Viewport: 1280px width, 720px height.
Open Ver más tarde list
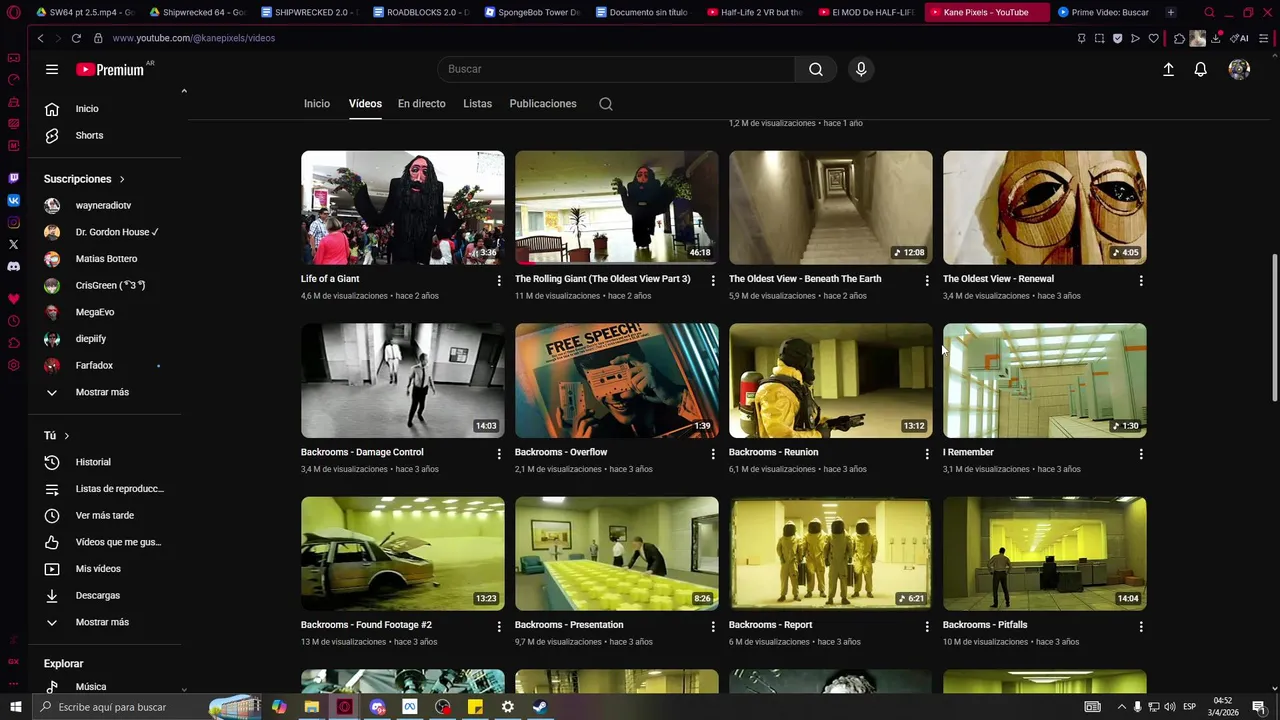point(105,515)
